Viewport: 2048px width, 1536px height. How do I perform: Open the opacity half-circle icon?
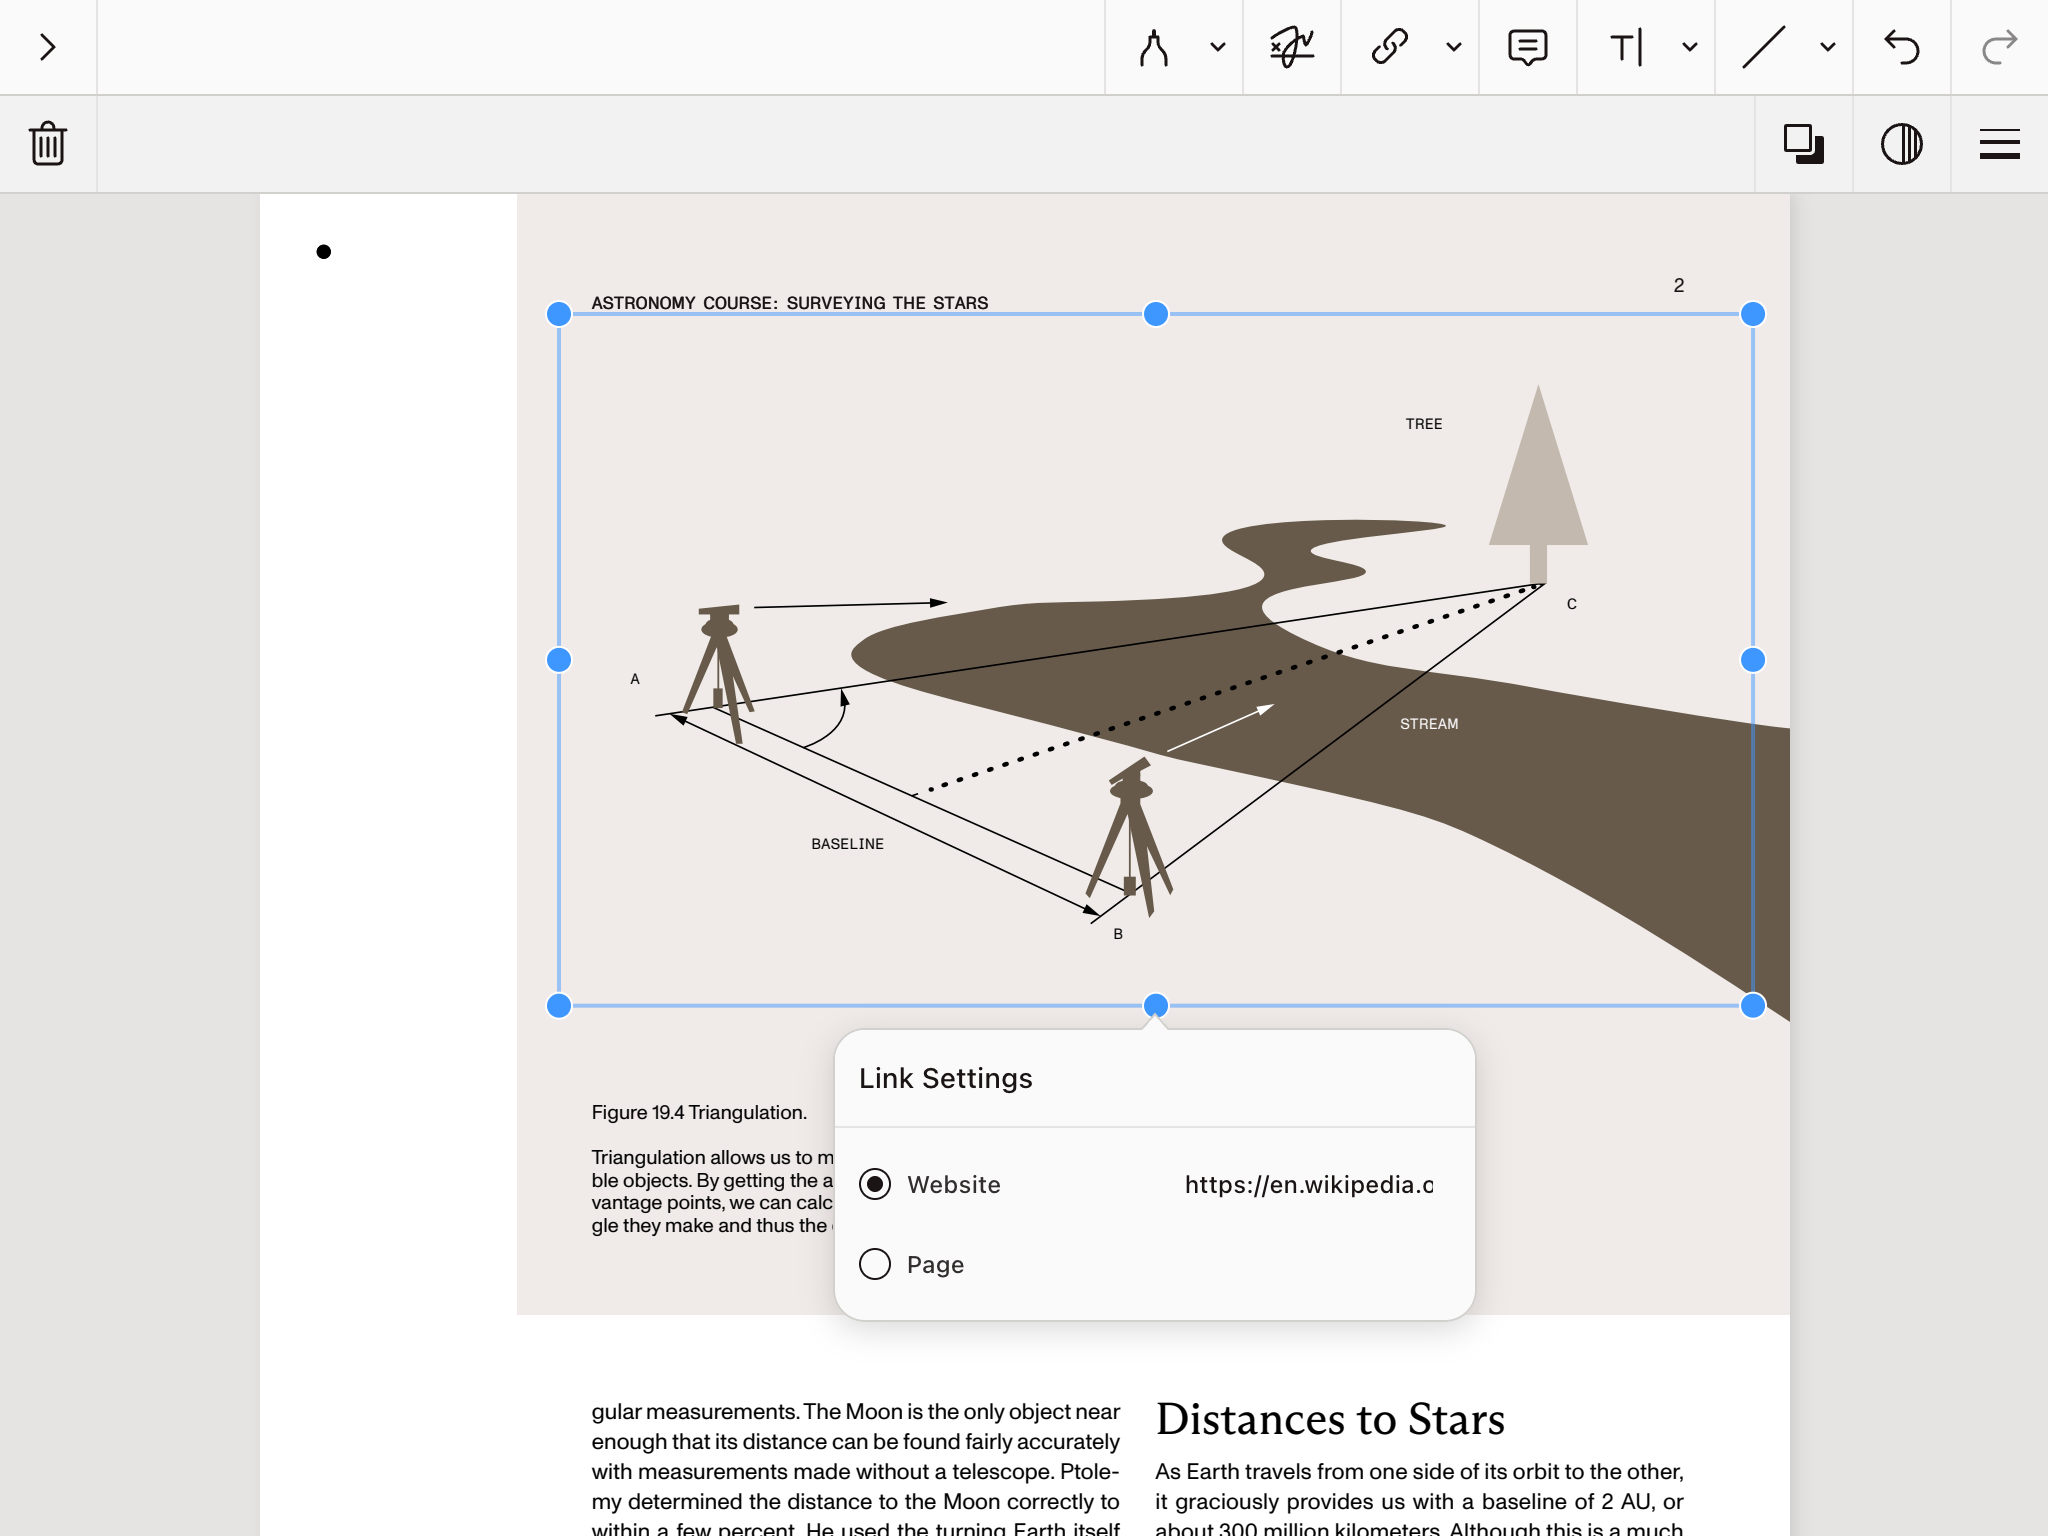coord(1901,144)
